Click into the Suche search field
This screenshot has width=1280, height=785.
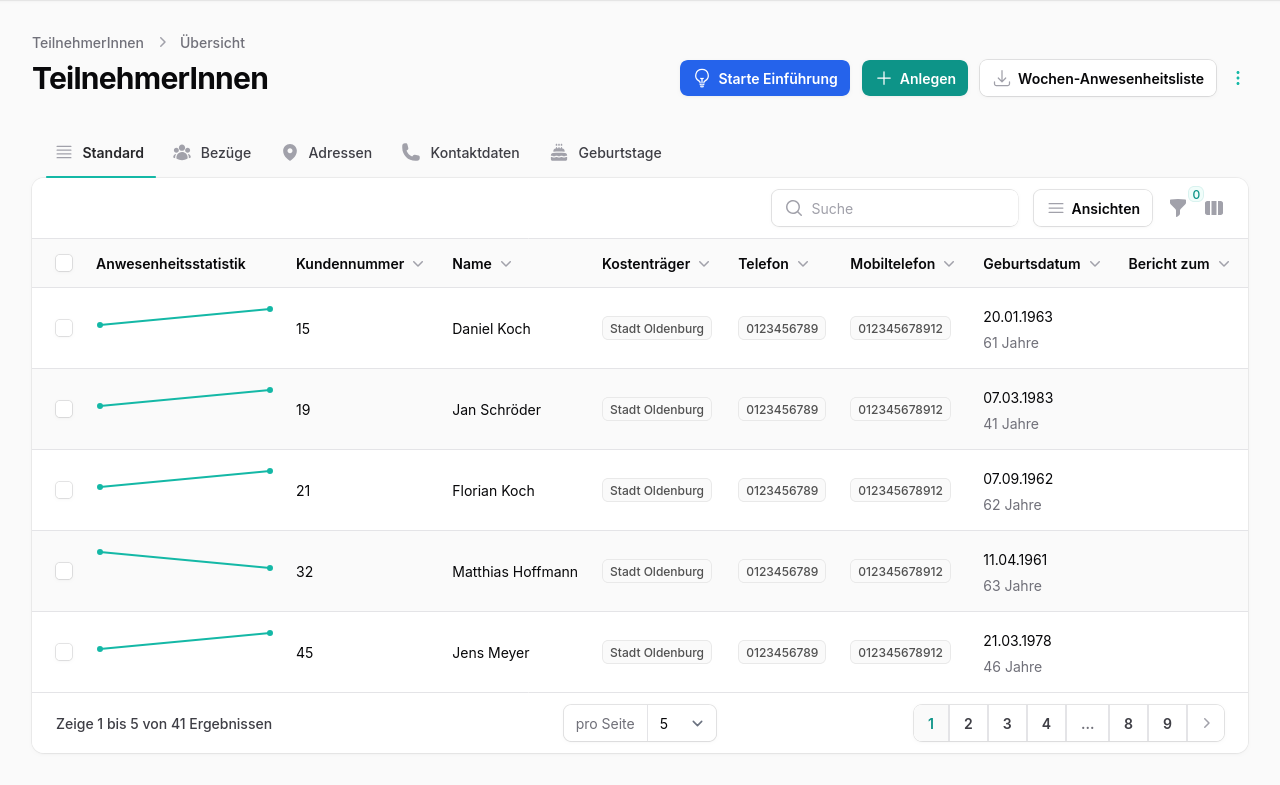tap(895, 208)
